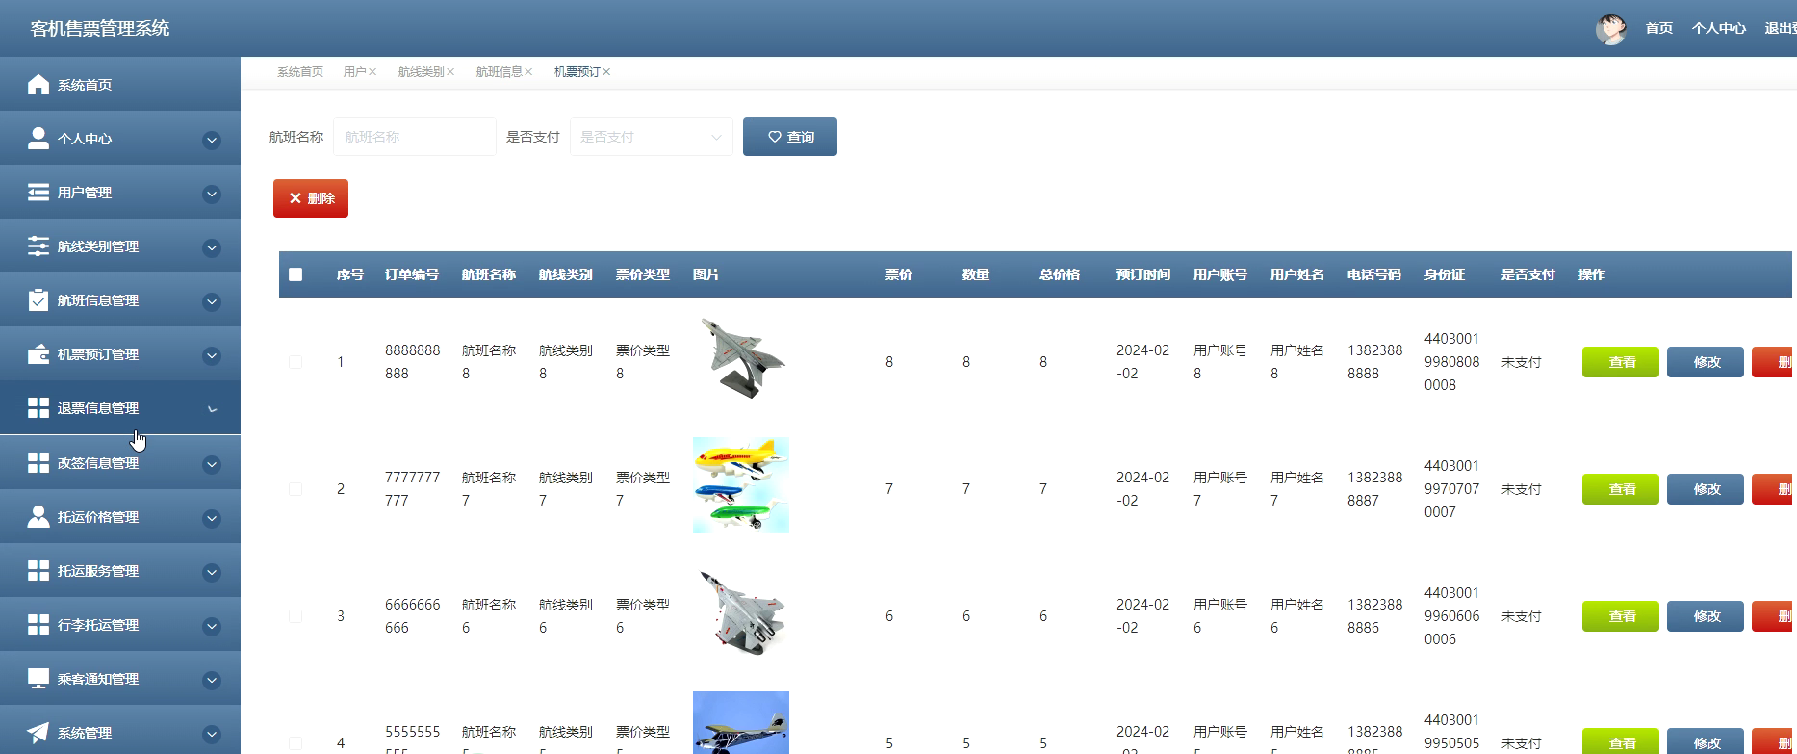Check the checkbox for row 1

(295, 362)
